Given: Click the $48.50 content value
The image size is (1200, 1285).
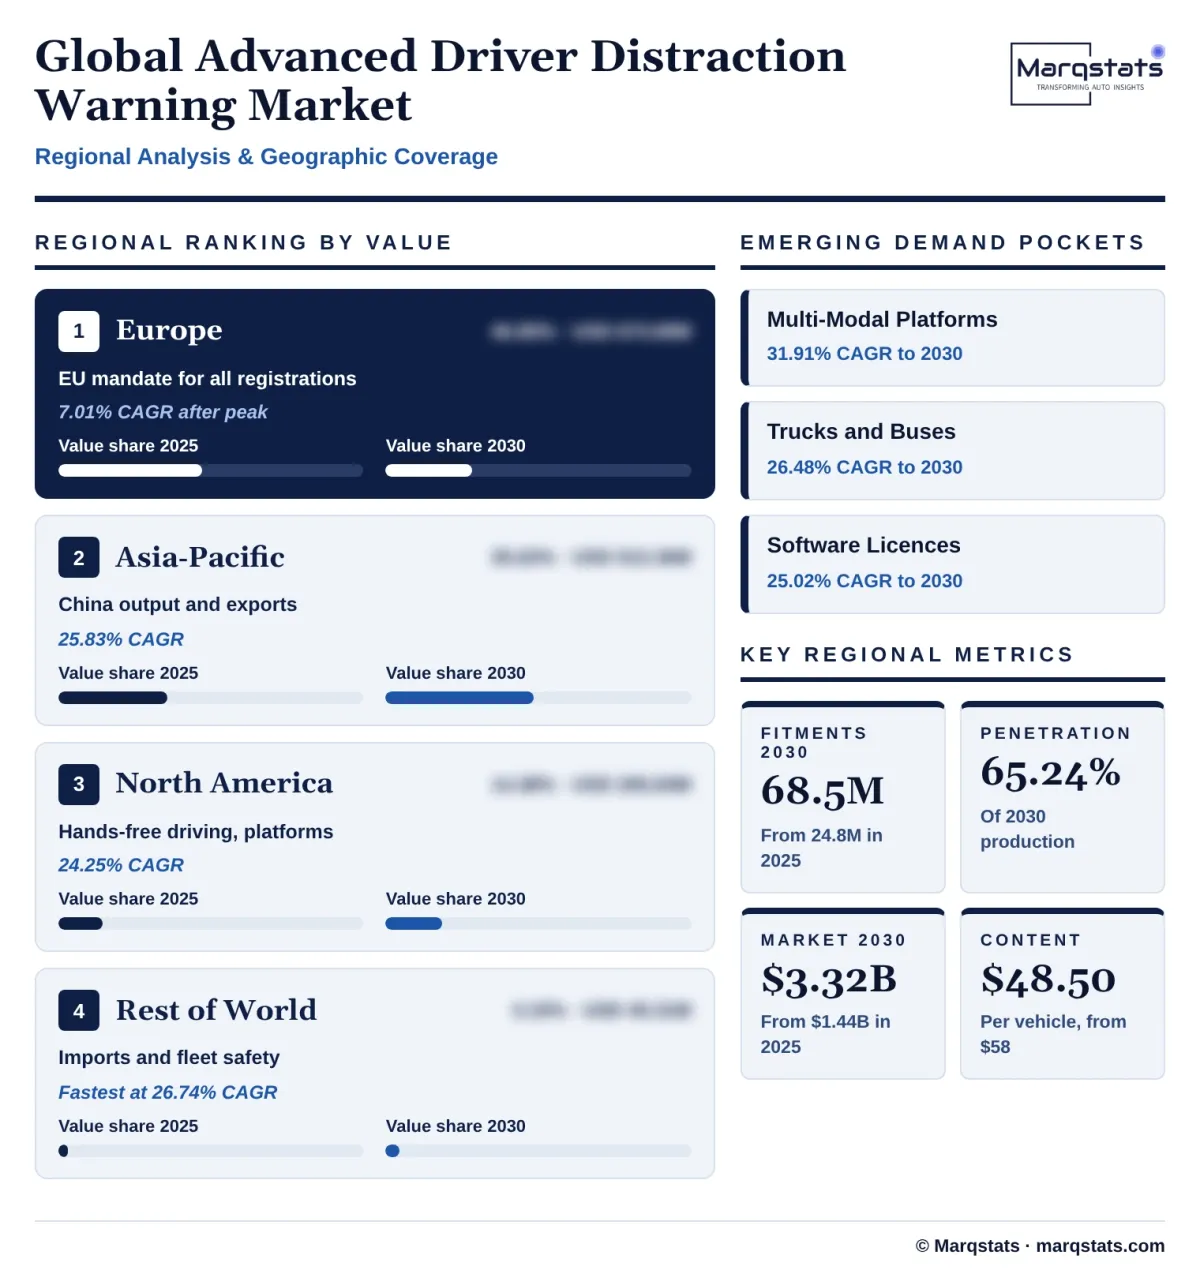Looking at the screenshot, I should point(1048,979).
